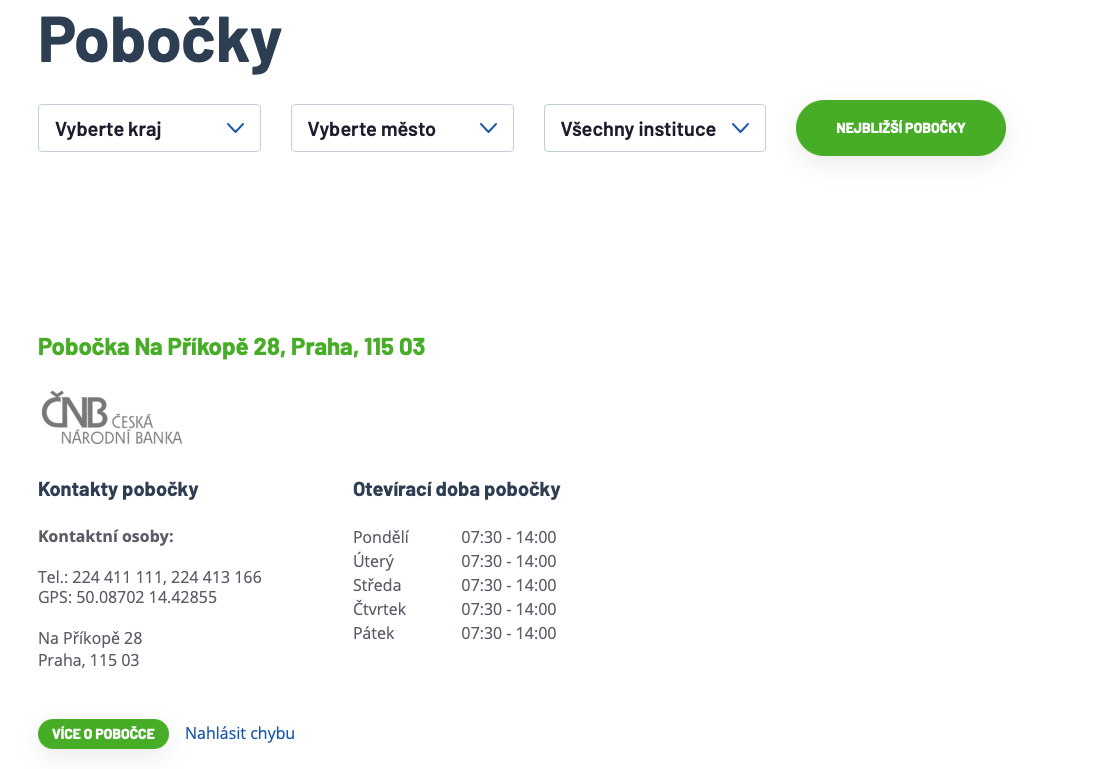Screen dimensions: 1100x769
Task: Click the "Kontakty pobočky" heading
Action: pos(118,489)
